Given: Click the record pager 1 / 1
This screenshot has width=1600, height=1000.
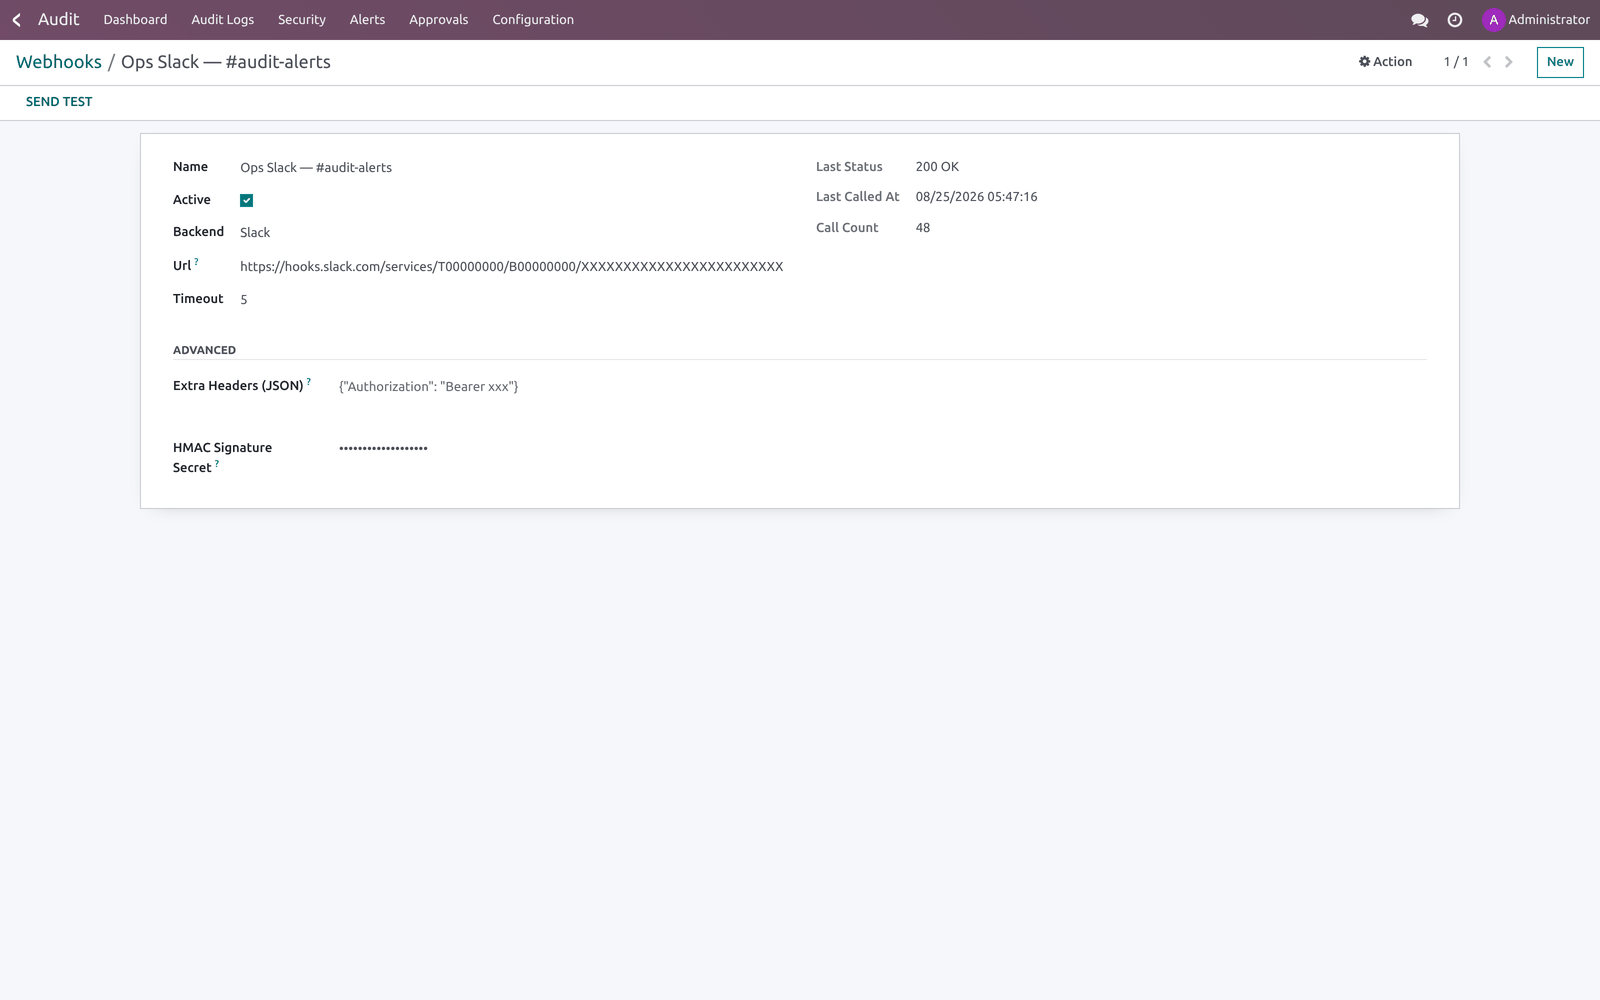Looking at the screenshot, I should pyautogui.click(x=1456, y=62).
